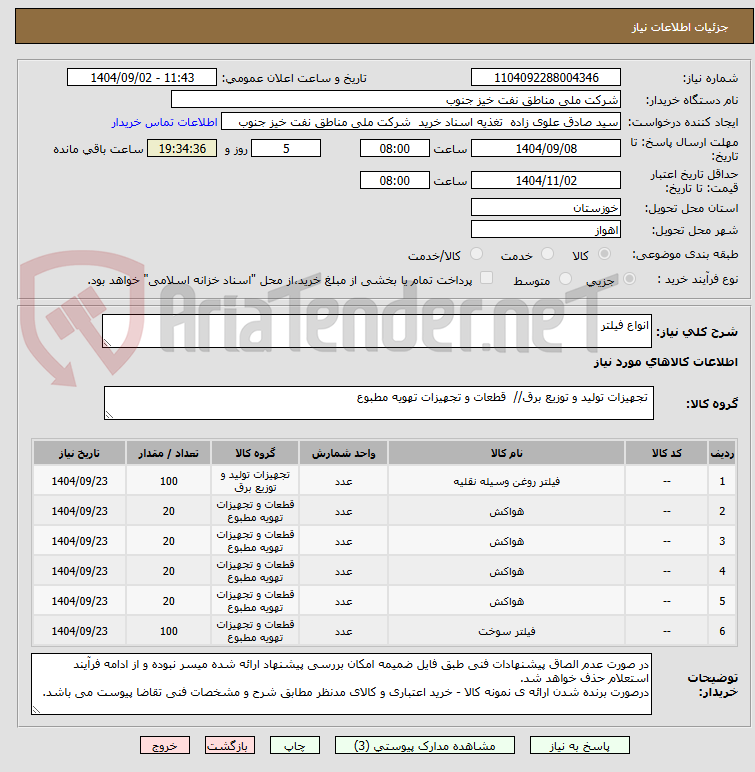
Task: Click the response deadline hour 08:00 field
Action: (394, 148)
